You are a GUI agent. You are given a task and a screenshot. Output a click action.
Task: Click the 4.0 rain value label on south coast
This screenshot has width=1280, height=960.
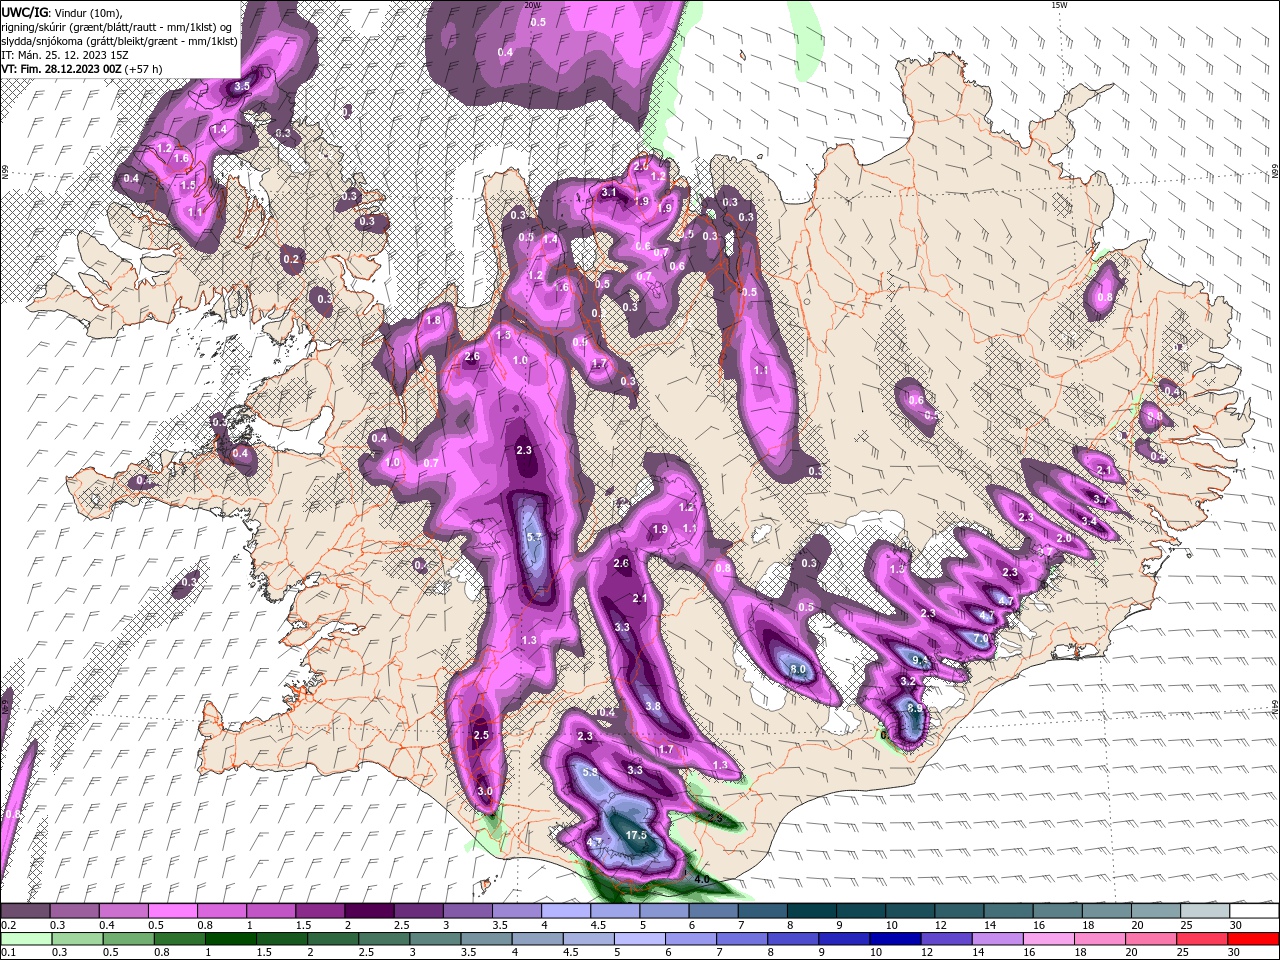tap(702, 880)
